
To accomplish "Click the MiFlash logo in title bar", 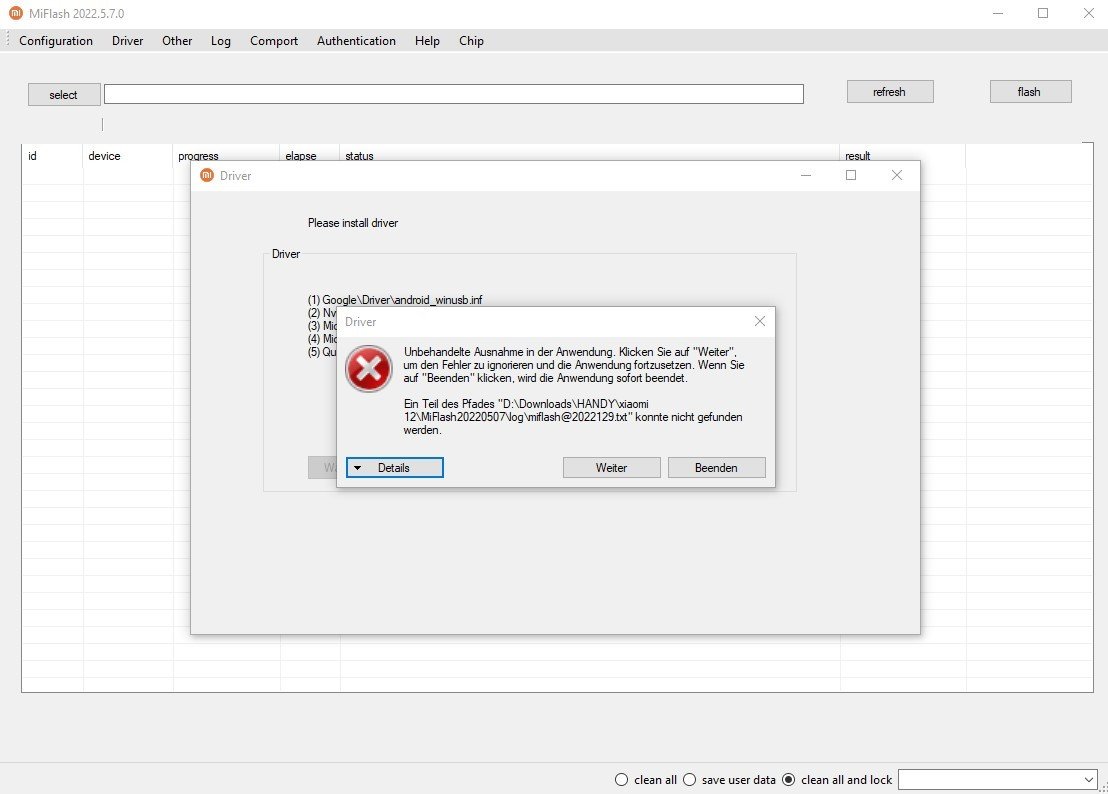I will [16, 13].
